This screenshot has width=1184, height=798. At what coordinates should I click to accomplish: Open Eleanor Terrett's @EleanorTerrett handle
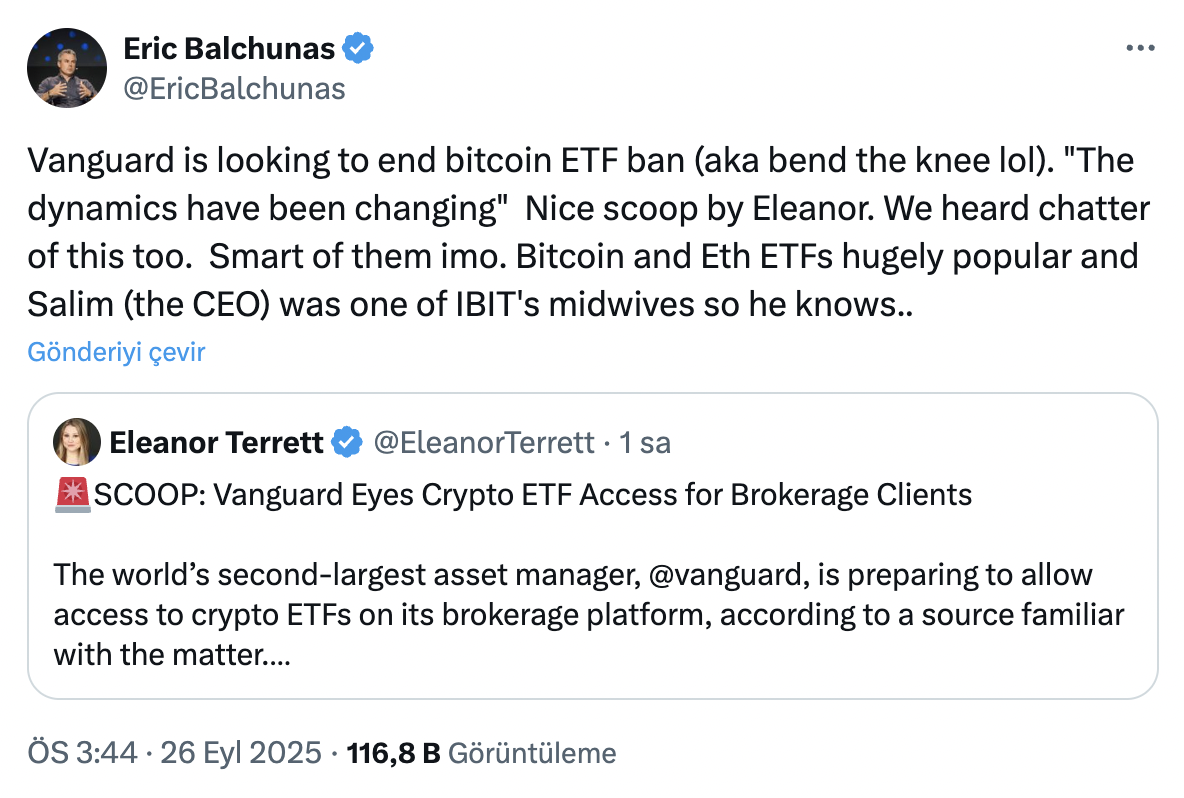pos(487,442)
